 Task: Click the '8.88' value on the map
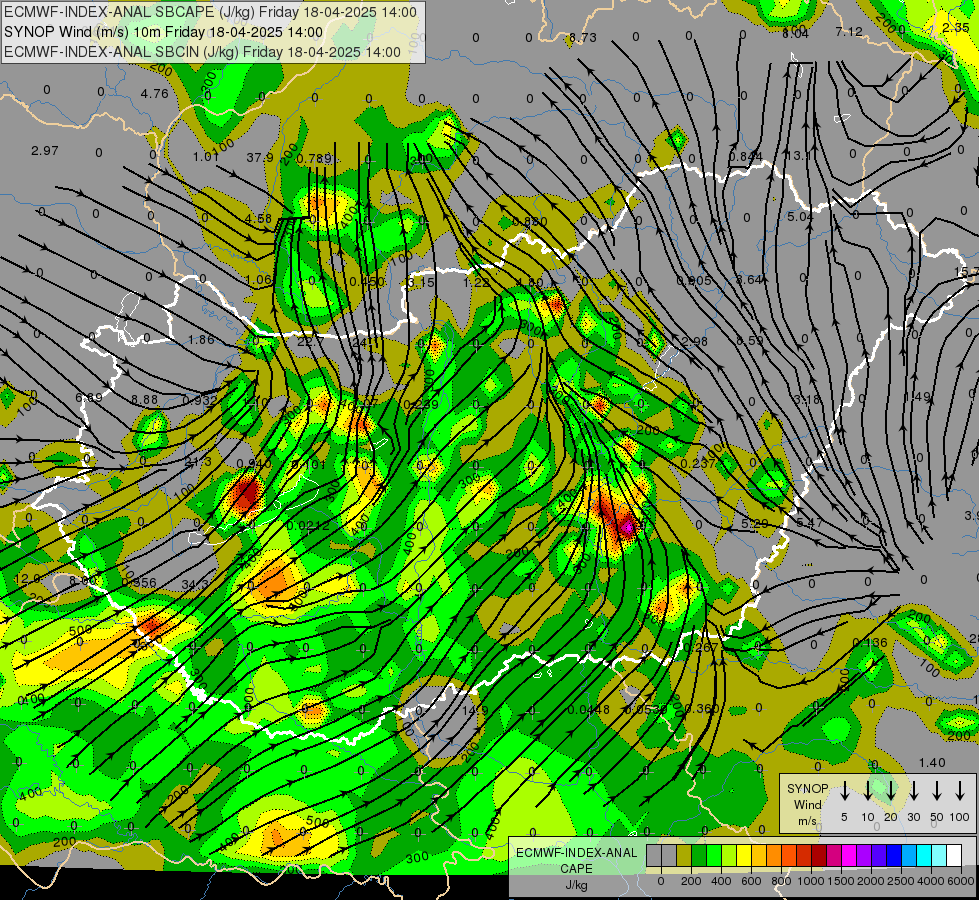pos(144,400)
